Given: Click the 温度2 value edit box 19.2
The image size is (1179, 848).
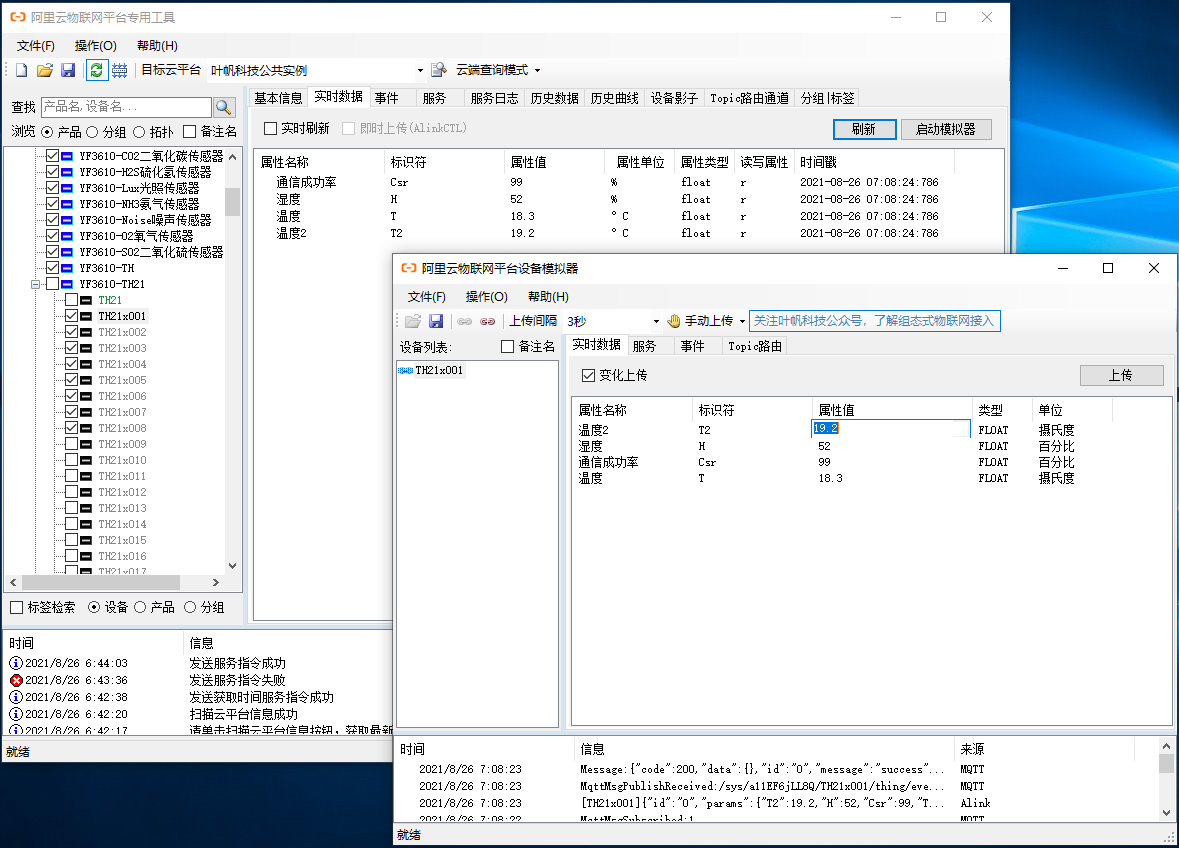Looking at the screenshot, I should [891, 429].
